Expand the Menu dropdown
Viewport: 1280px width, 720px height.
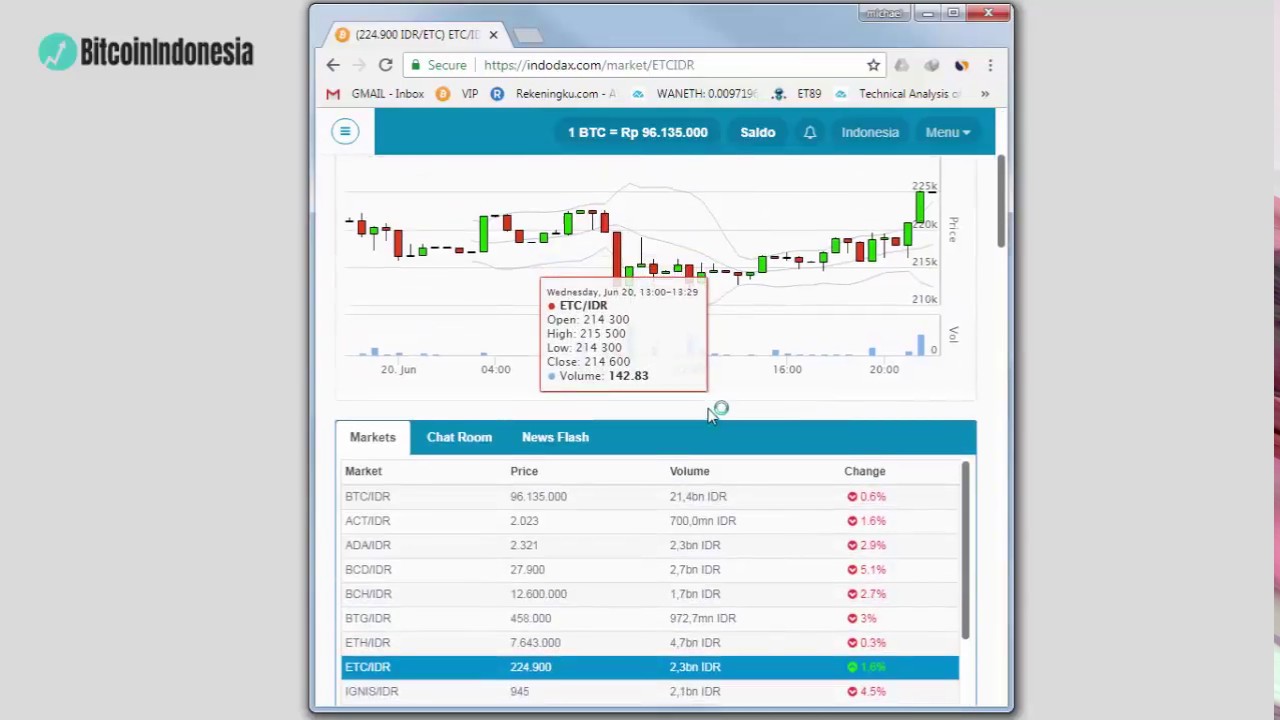[x=948, y=132]
